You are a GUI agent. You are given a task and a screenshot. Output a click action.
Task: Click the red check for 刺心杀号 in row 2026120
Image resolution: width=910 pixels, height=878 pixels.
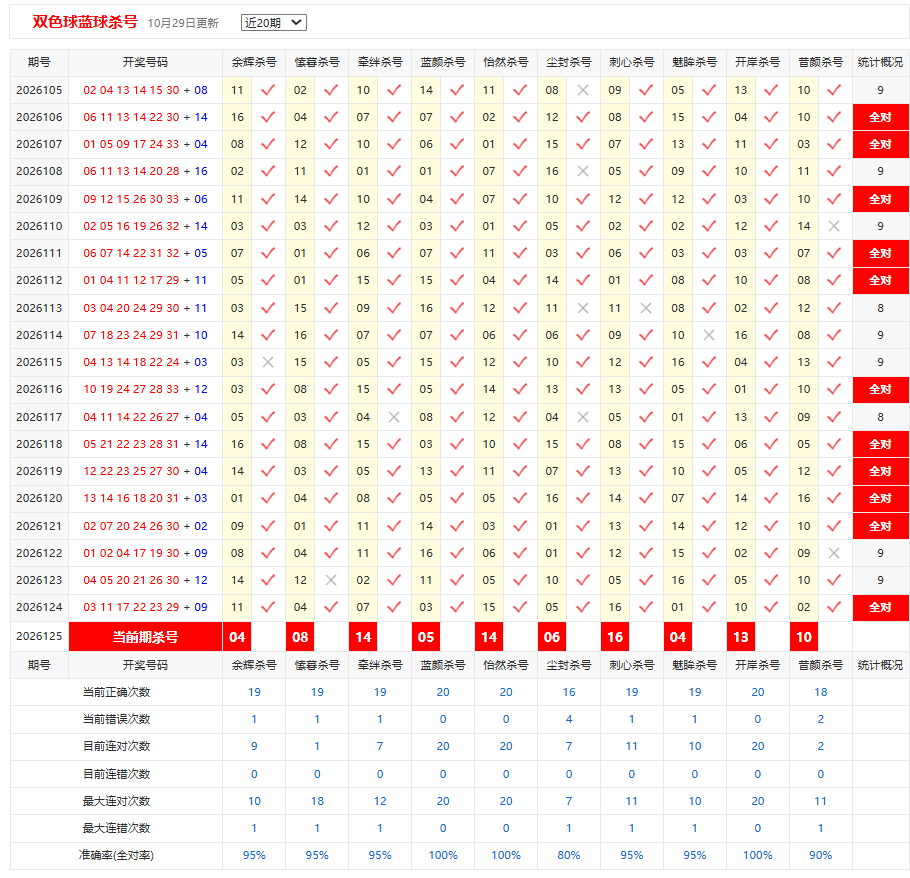(645, 498)
